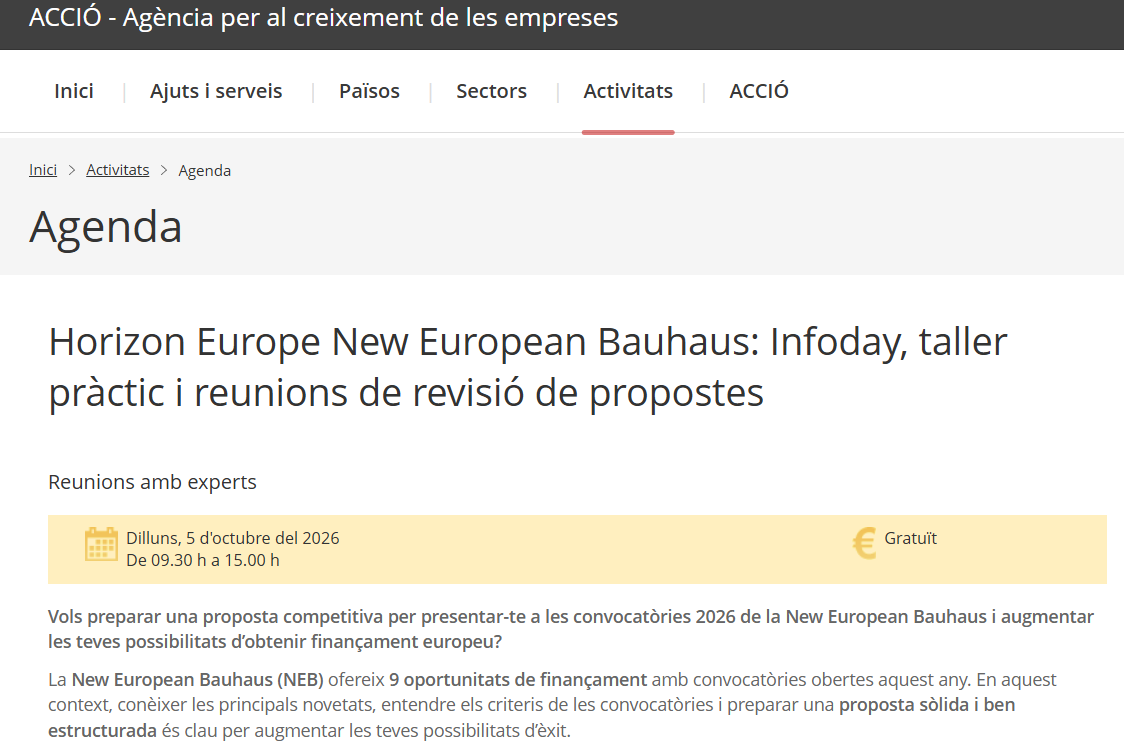
Task: Open the ACCIÓ menu item
Action: pyautogui.click(x=758, y=91)
